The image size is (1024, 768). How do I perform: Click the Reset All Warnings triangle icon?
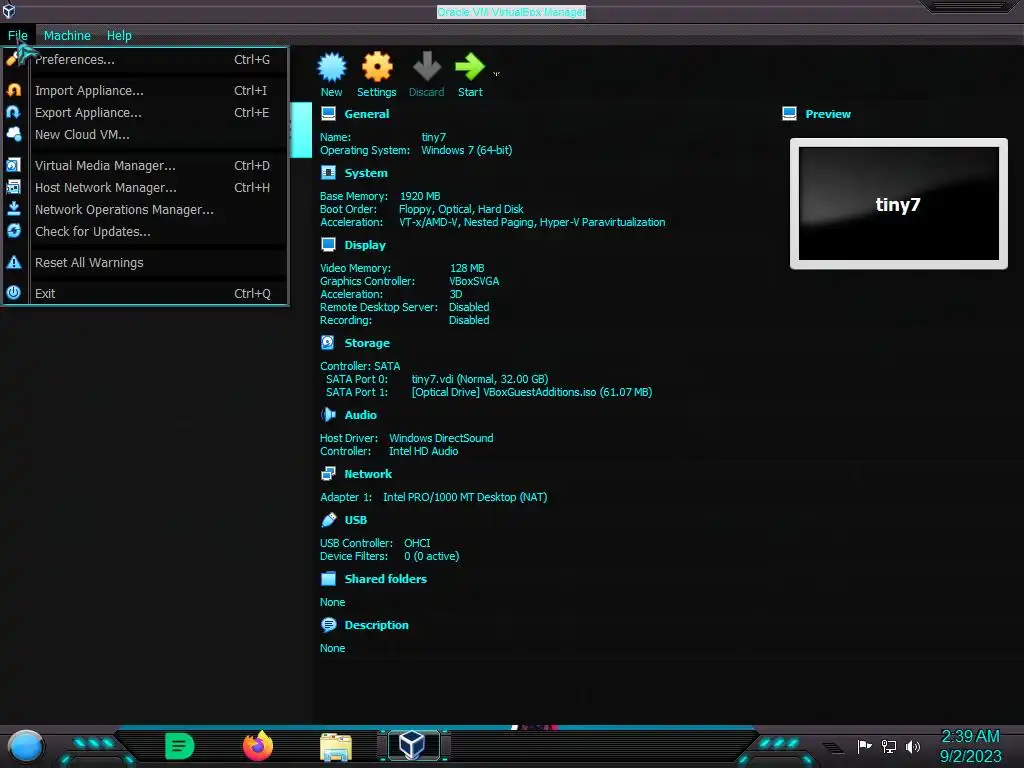[14, 263]
